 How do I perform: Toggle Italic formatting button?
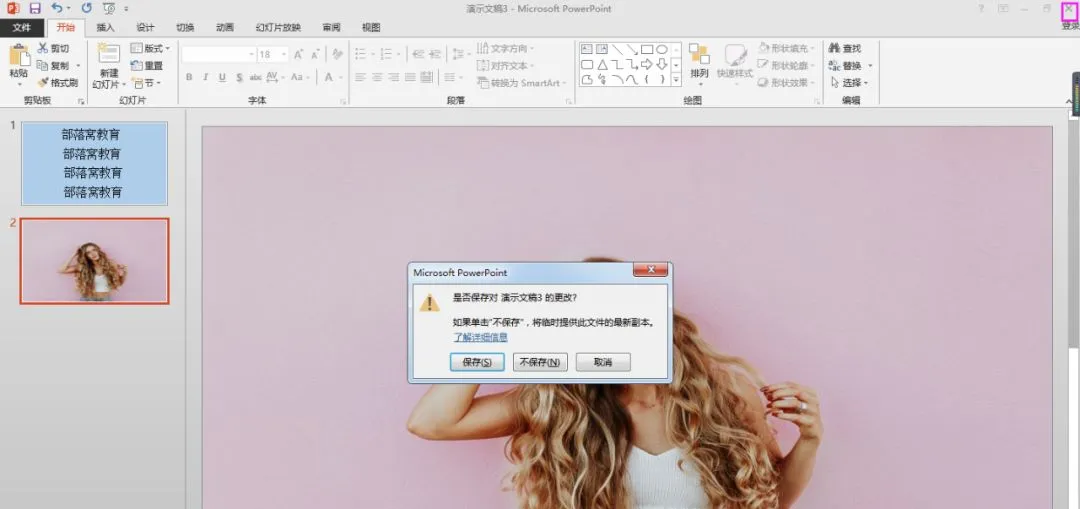tap(205, 77)
